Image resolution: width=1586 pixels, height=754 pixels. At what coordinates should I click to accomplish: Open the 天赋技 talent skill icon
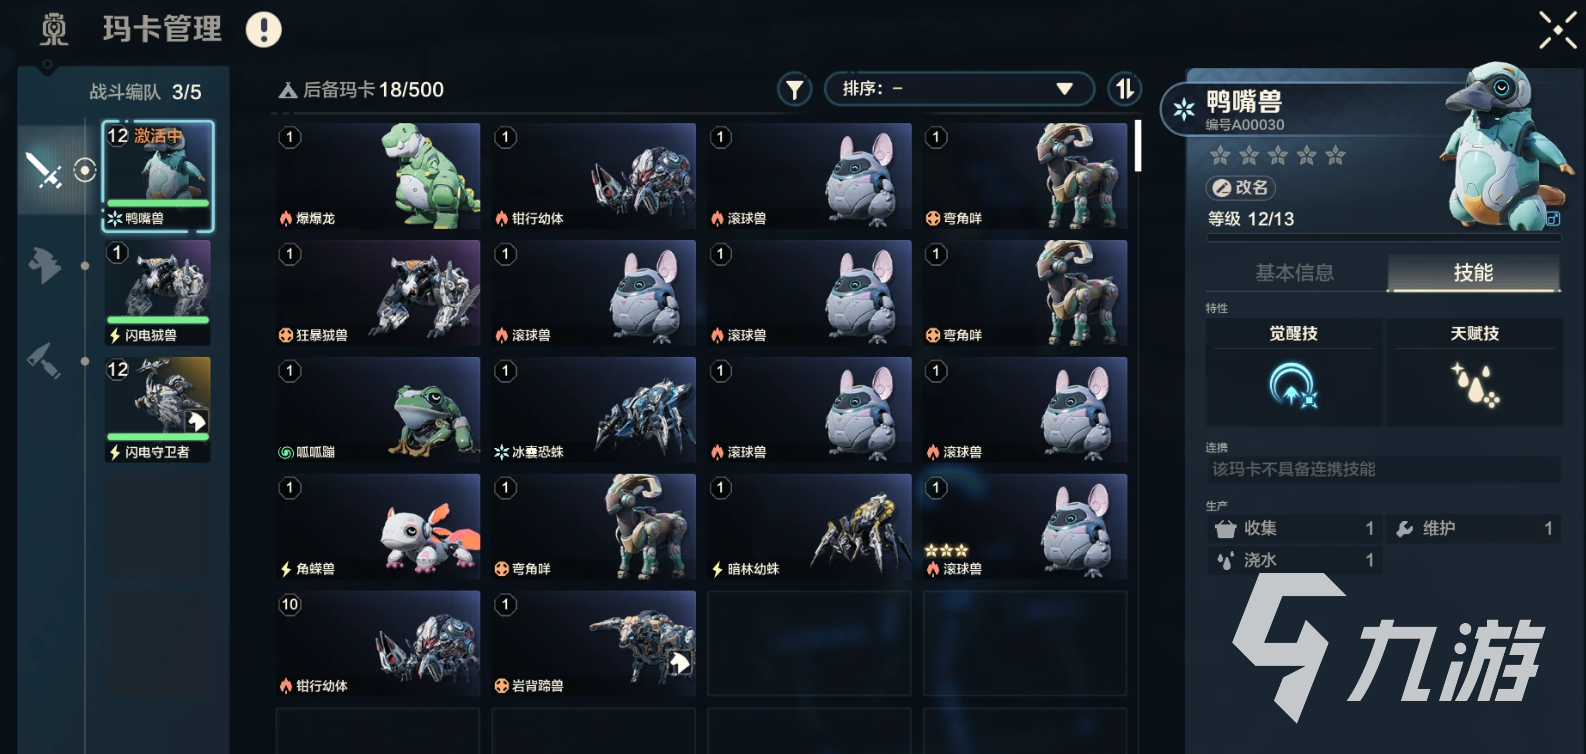point(1475,385)
